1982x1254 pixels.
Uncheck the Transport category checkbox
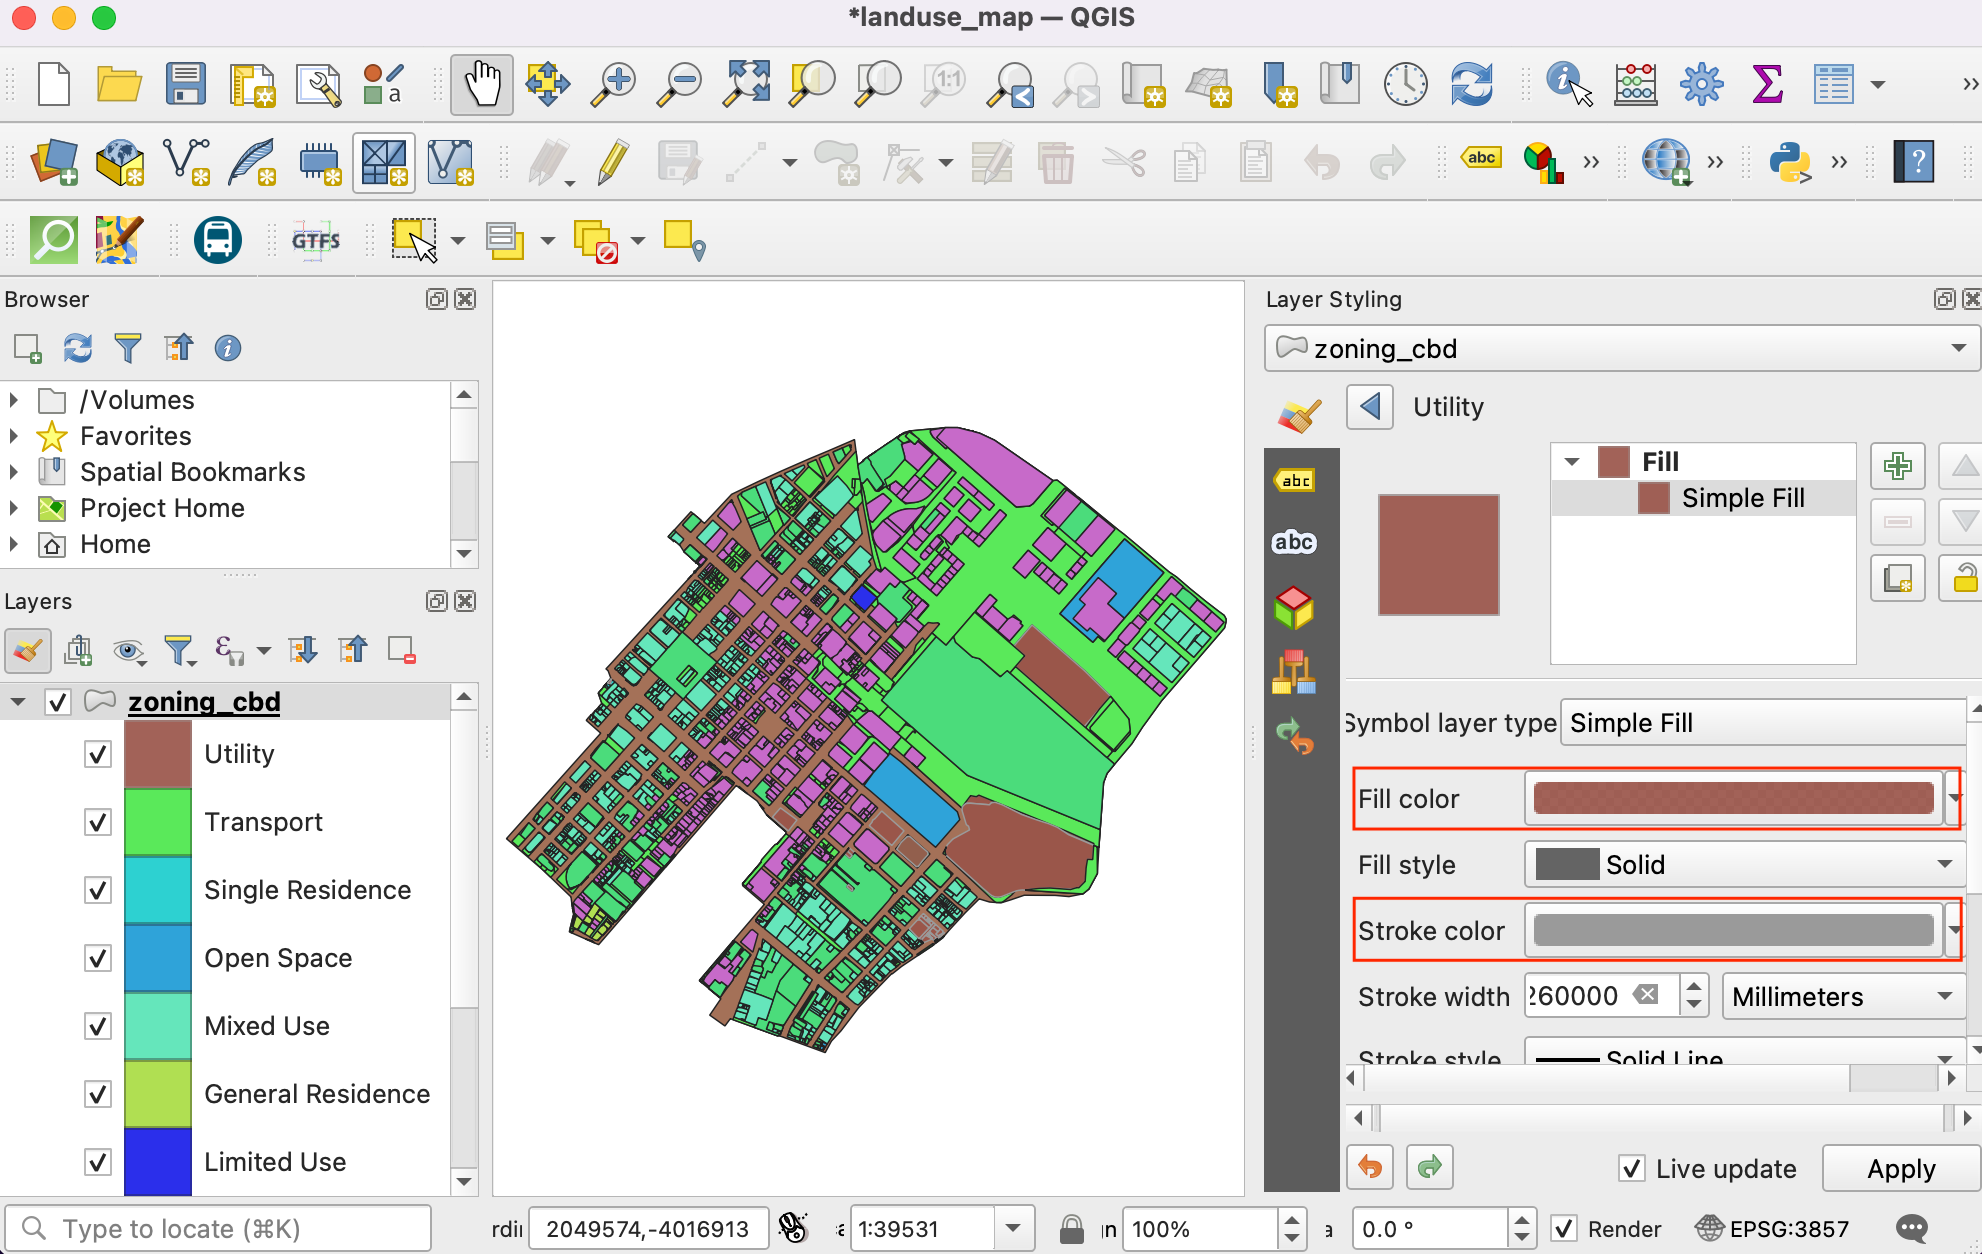click(x=98, y=822)
